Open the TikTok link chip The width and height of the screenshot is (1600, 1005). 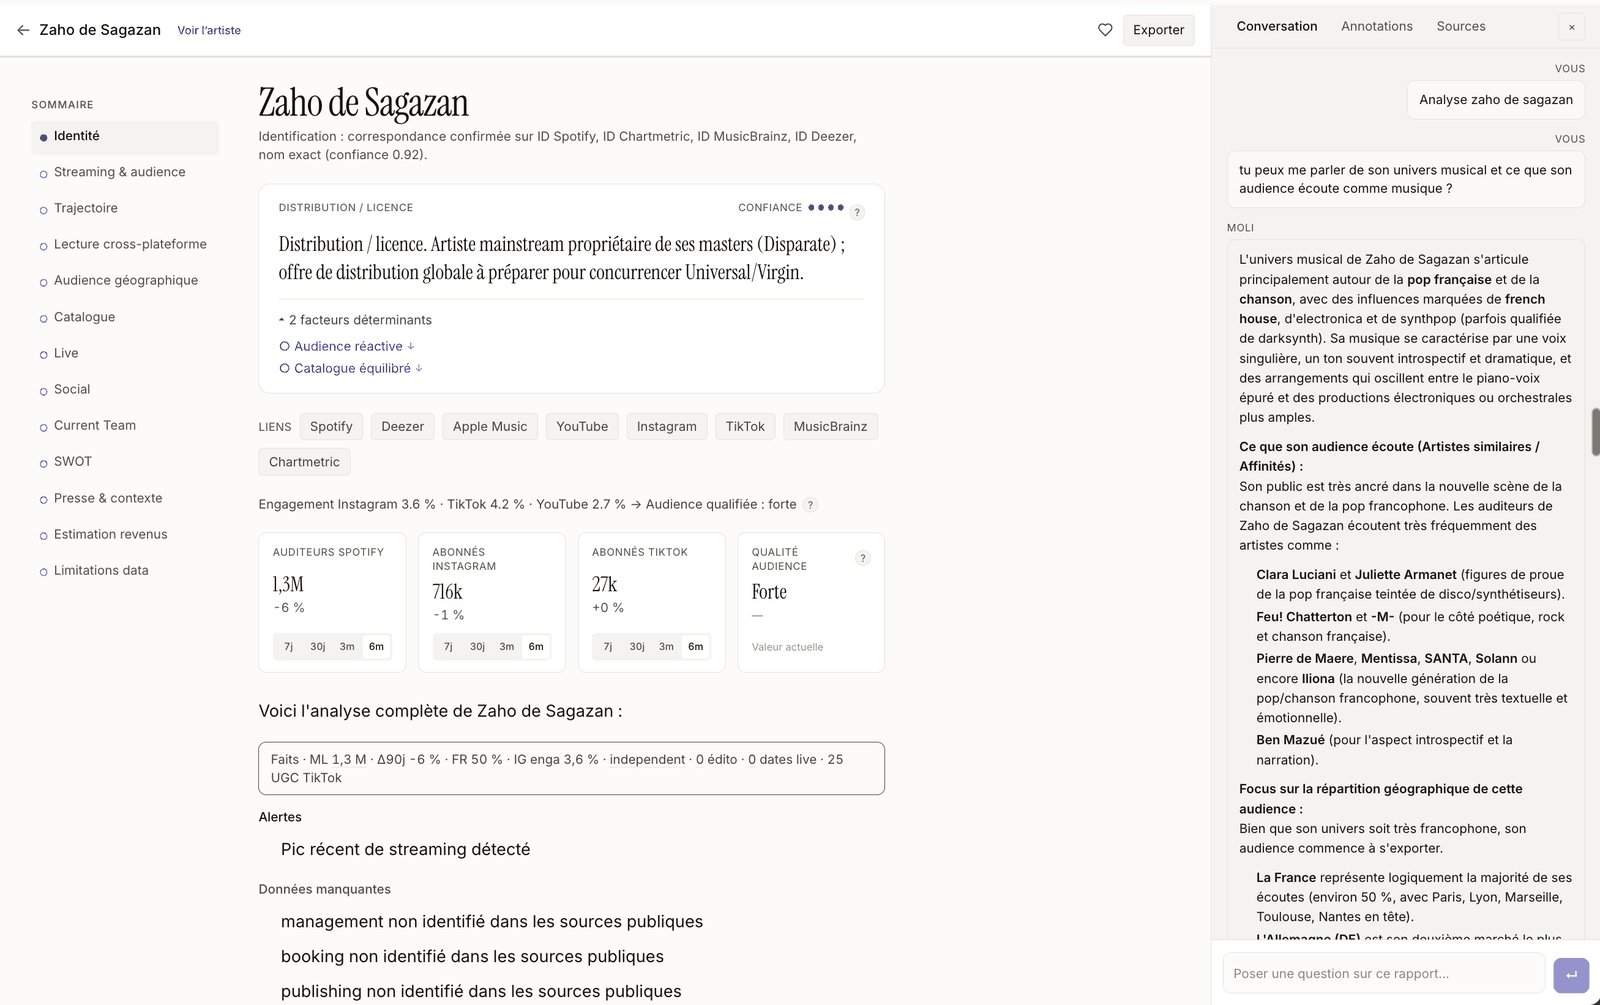745,426
